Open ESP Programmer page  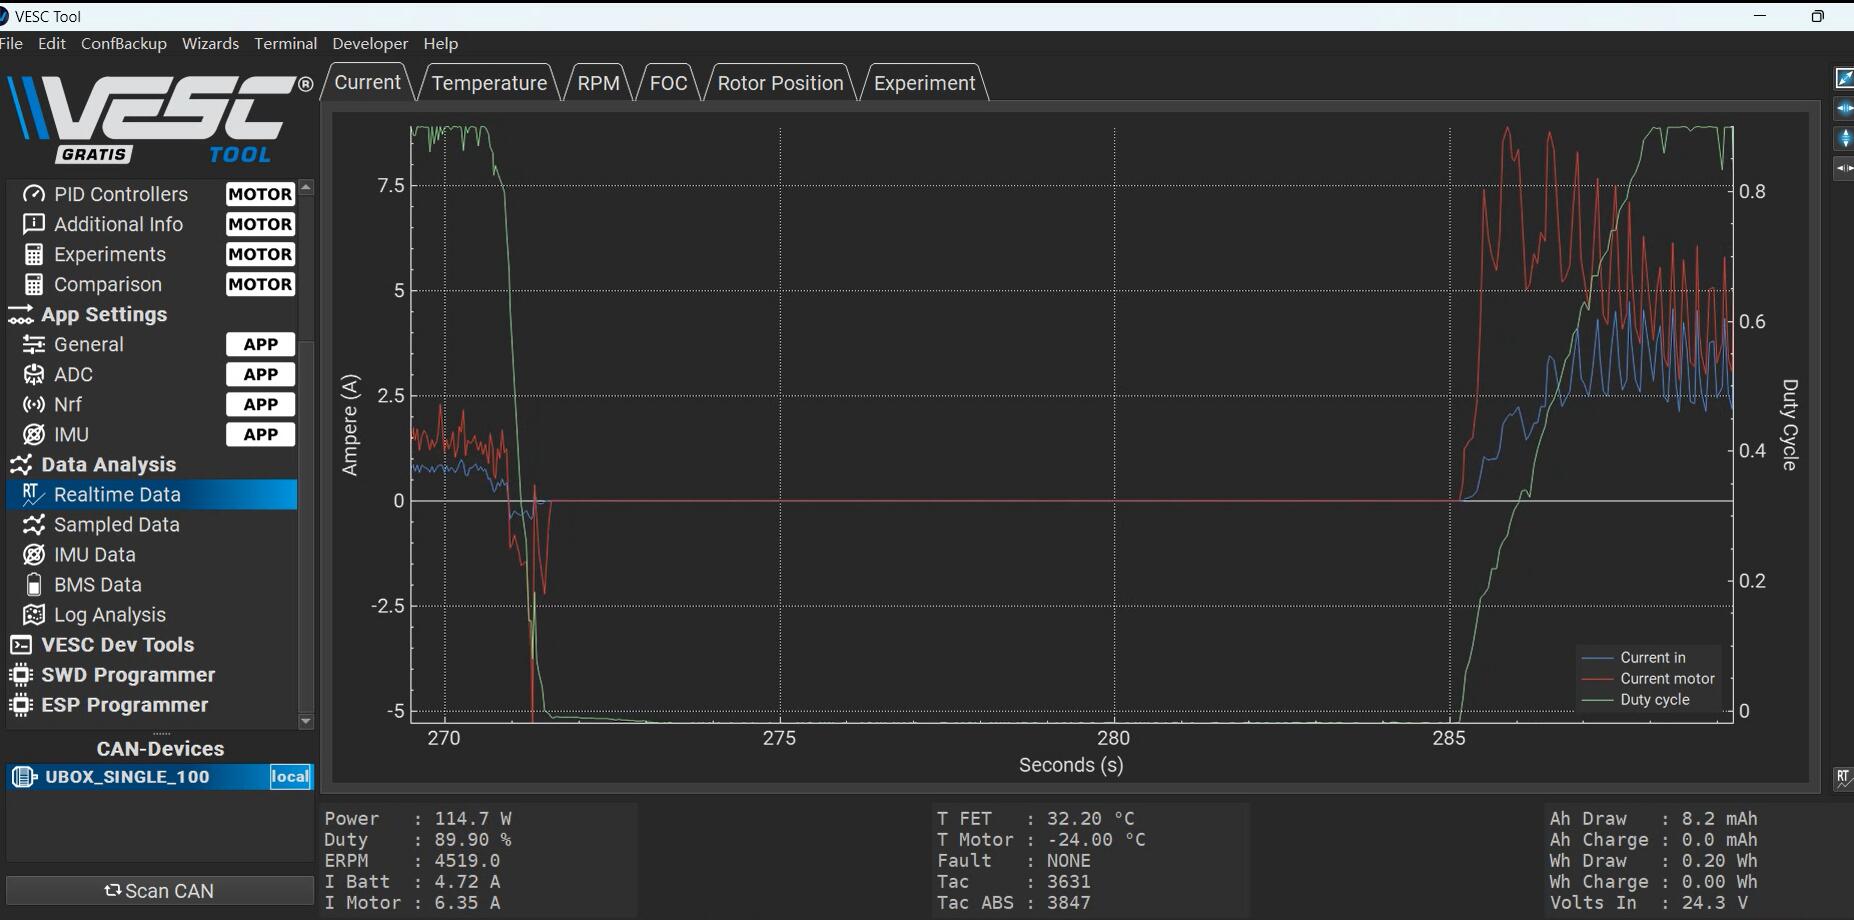[152, 704]
